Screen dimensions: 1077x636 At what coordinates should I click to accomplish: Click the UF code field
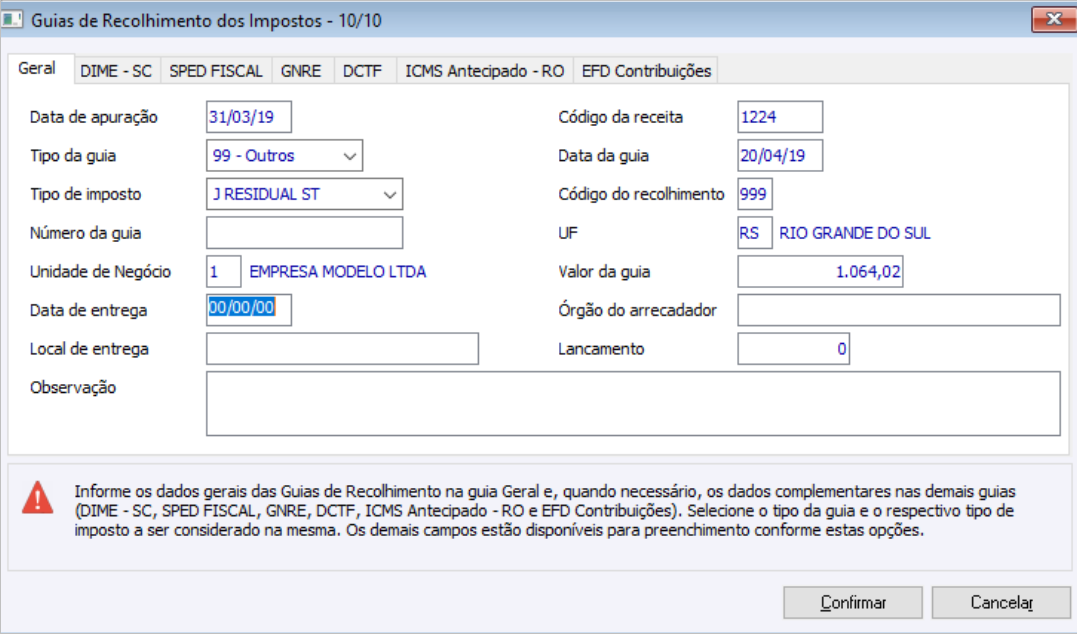(x=755, y=233)
